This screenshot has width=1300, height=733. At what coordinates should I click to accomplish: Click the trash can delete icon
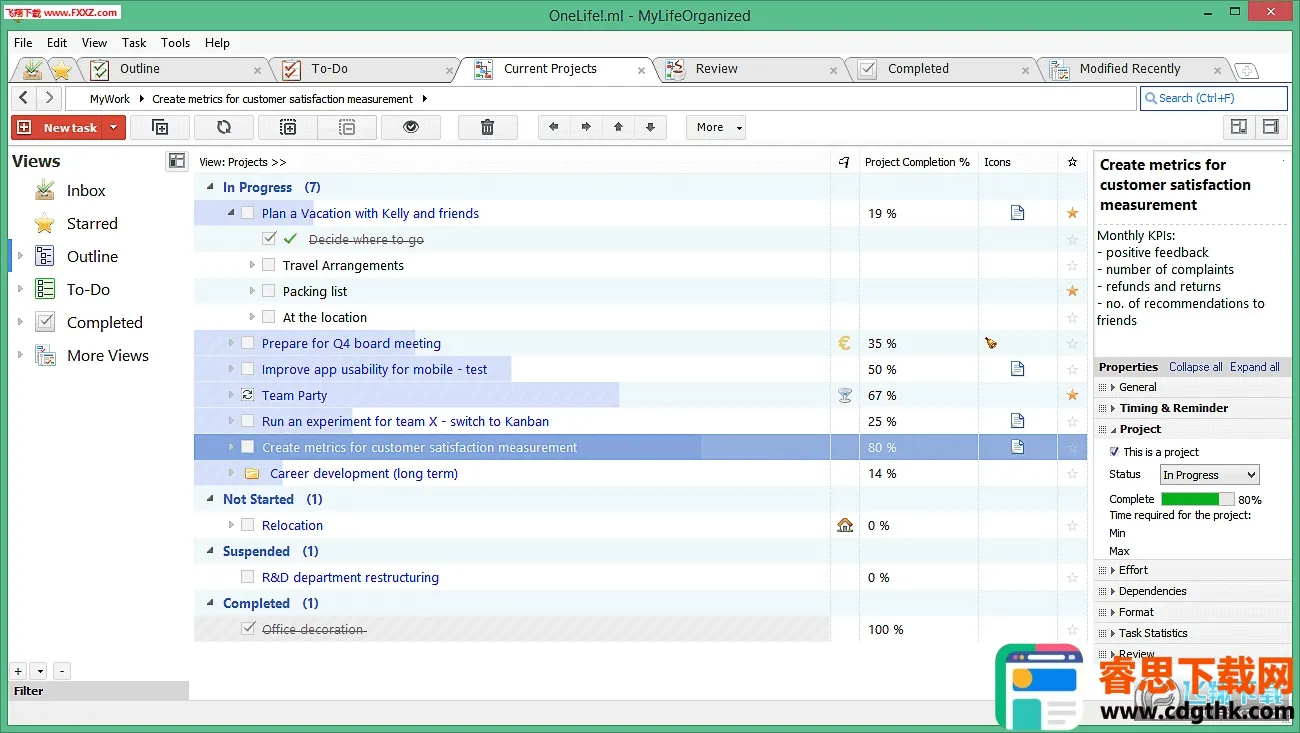pyautogui.click(x=487, y=127)
